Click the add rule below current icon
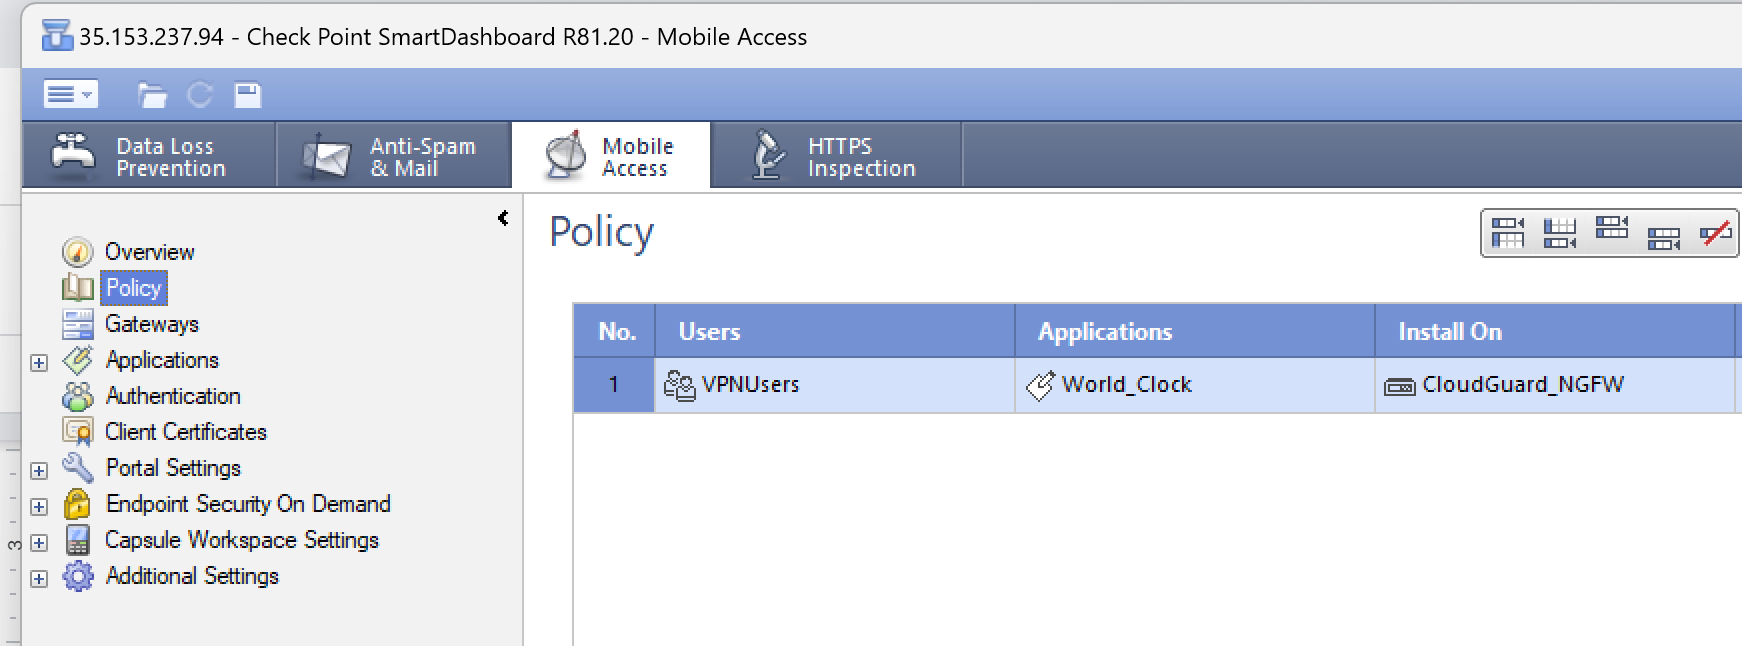This screenshot has height=646, width=1742. 1663,237
